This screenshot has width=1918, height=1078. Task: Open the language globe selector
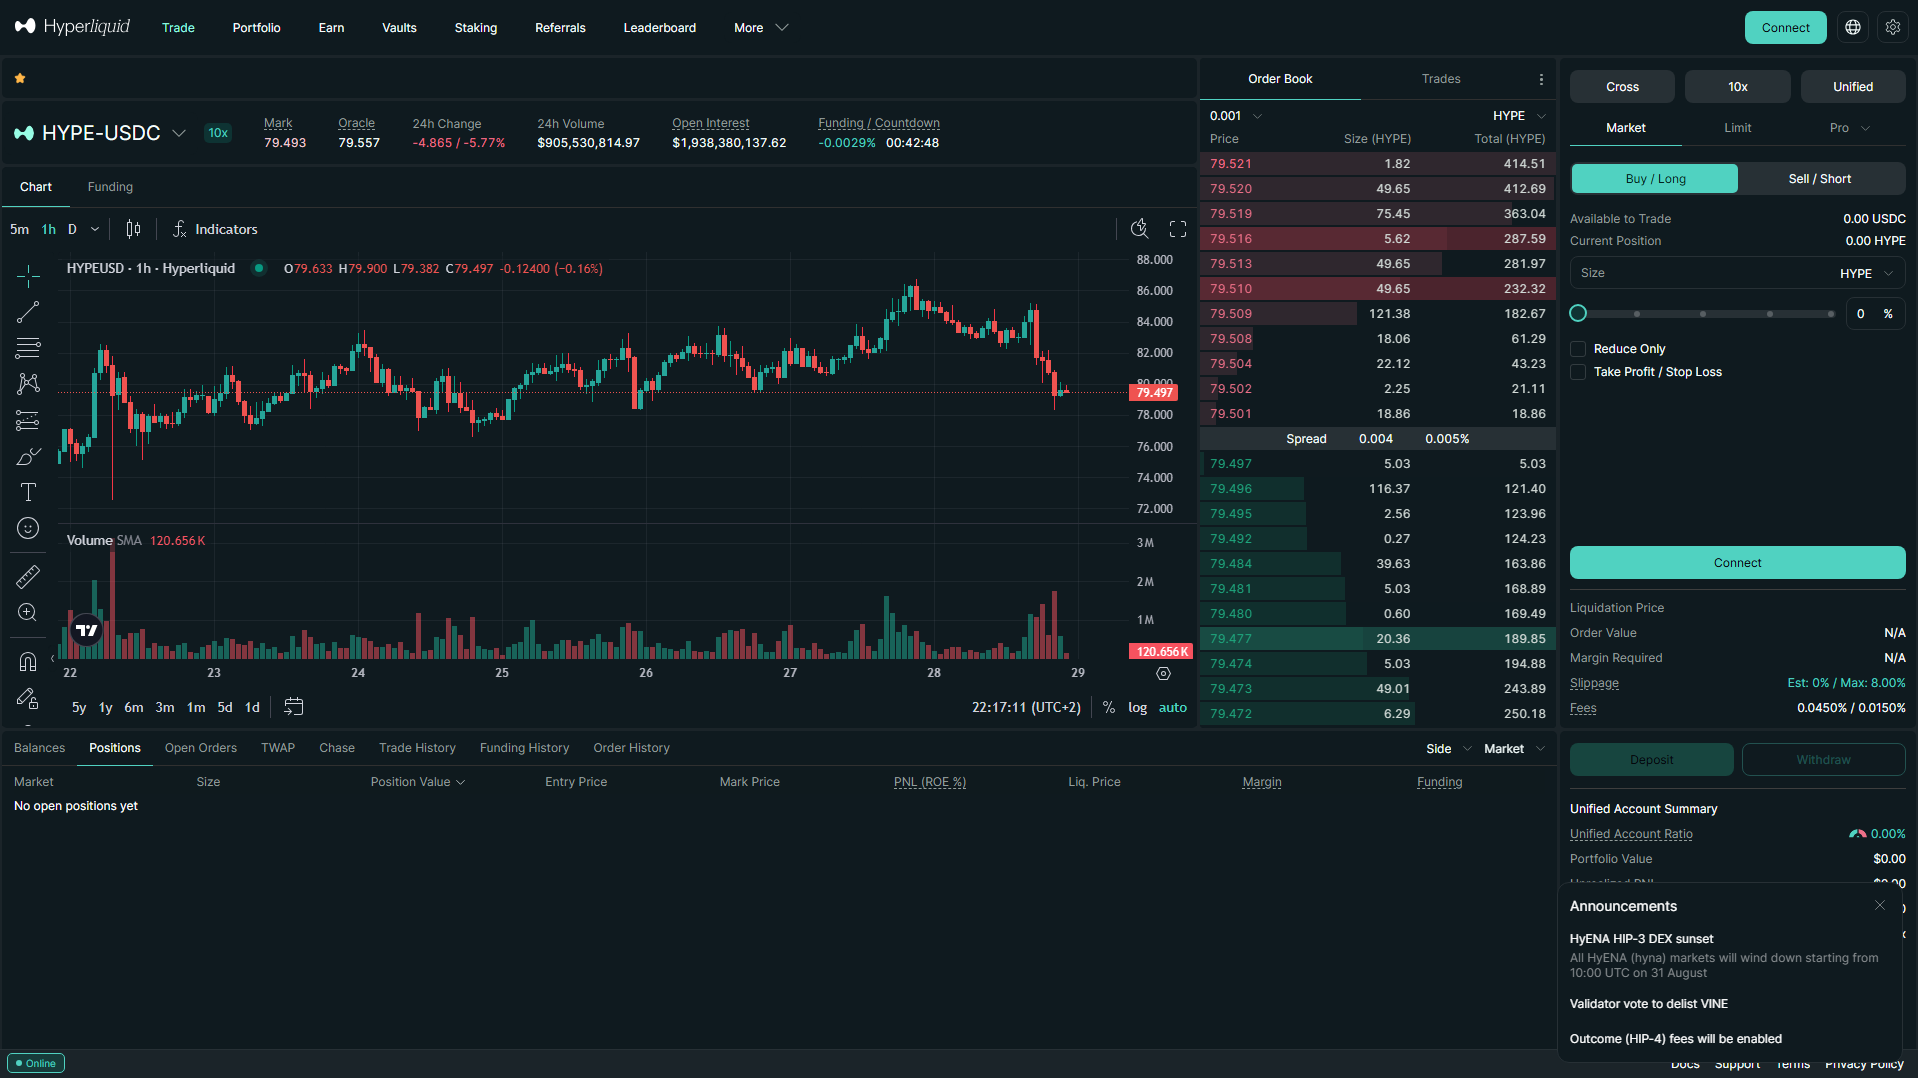[1853, 28]
